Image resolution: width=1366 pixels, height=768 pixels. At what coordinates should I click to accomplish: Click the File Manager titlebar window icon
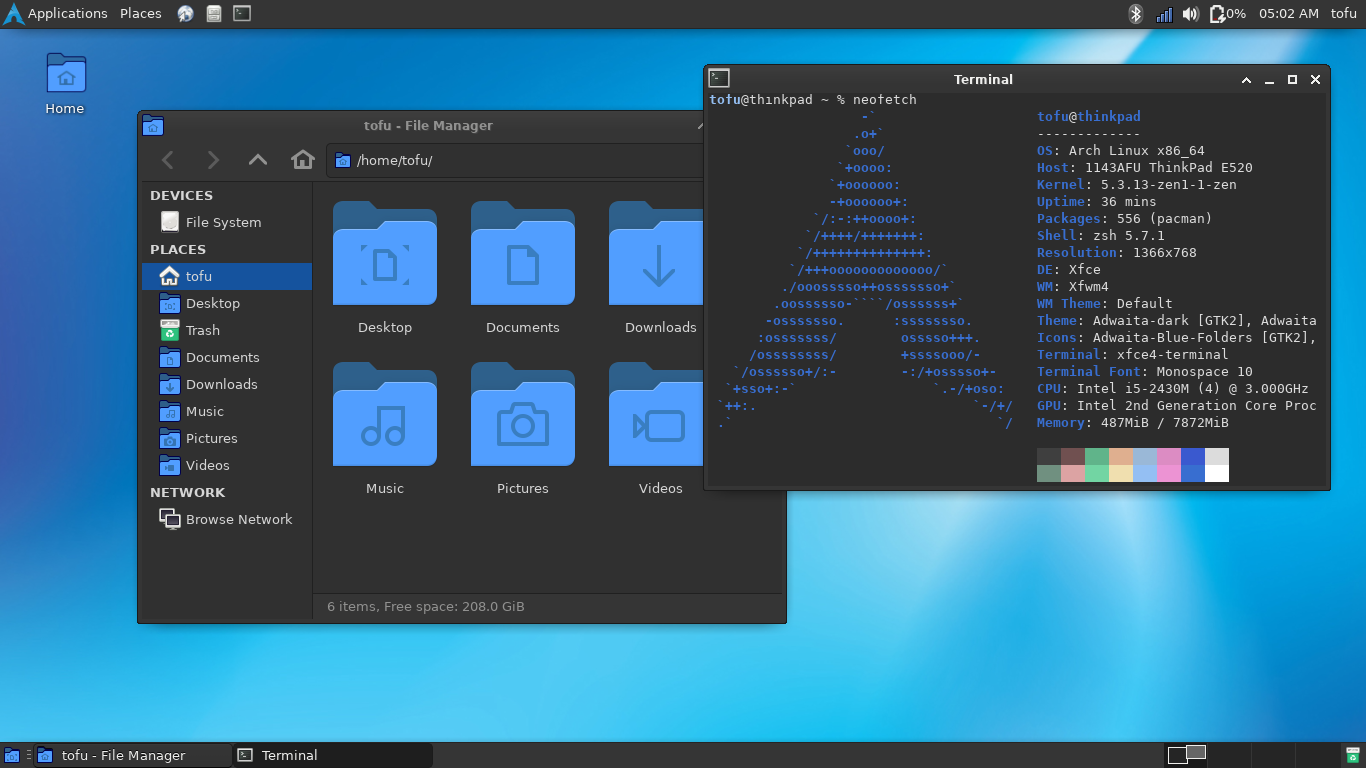point(153,125)
